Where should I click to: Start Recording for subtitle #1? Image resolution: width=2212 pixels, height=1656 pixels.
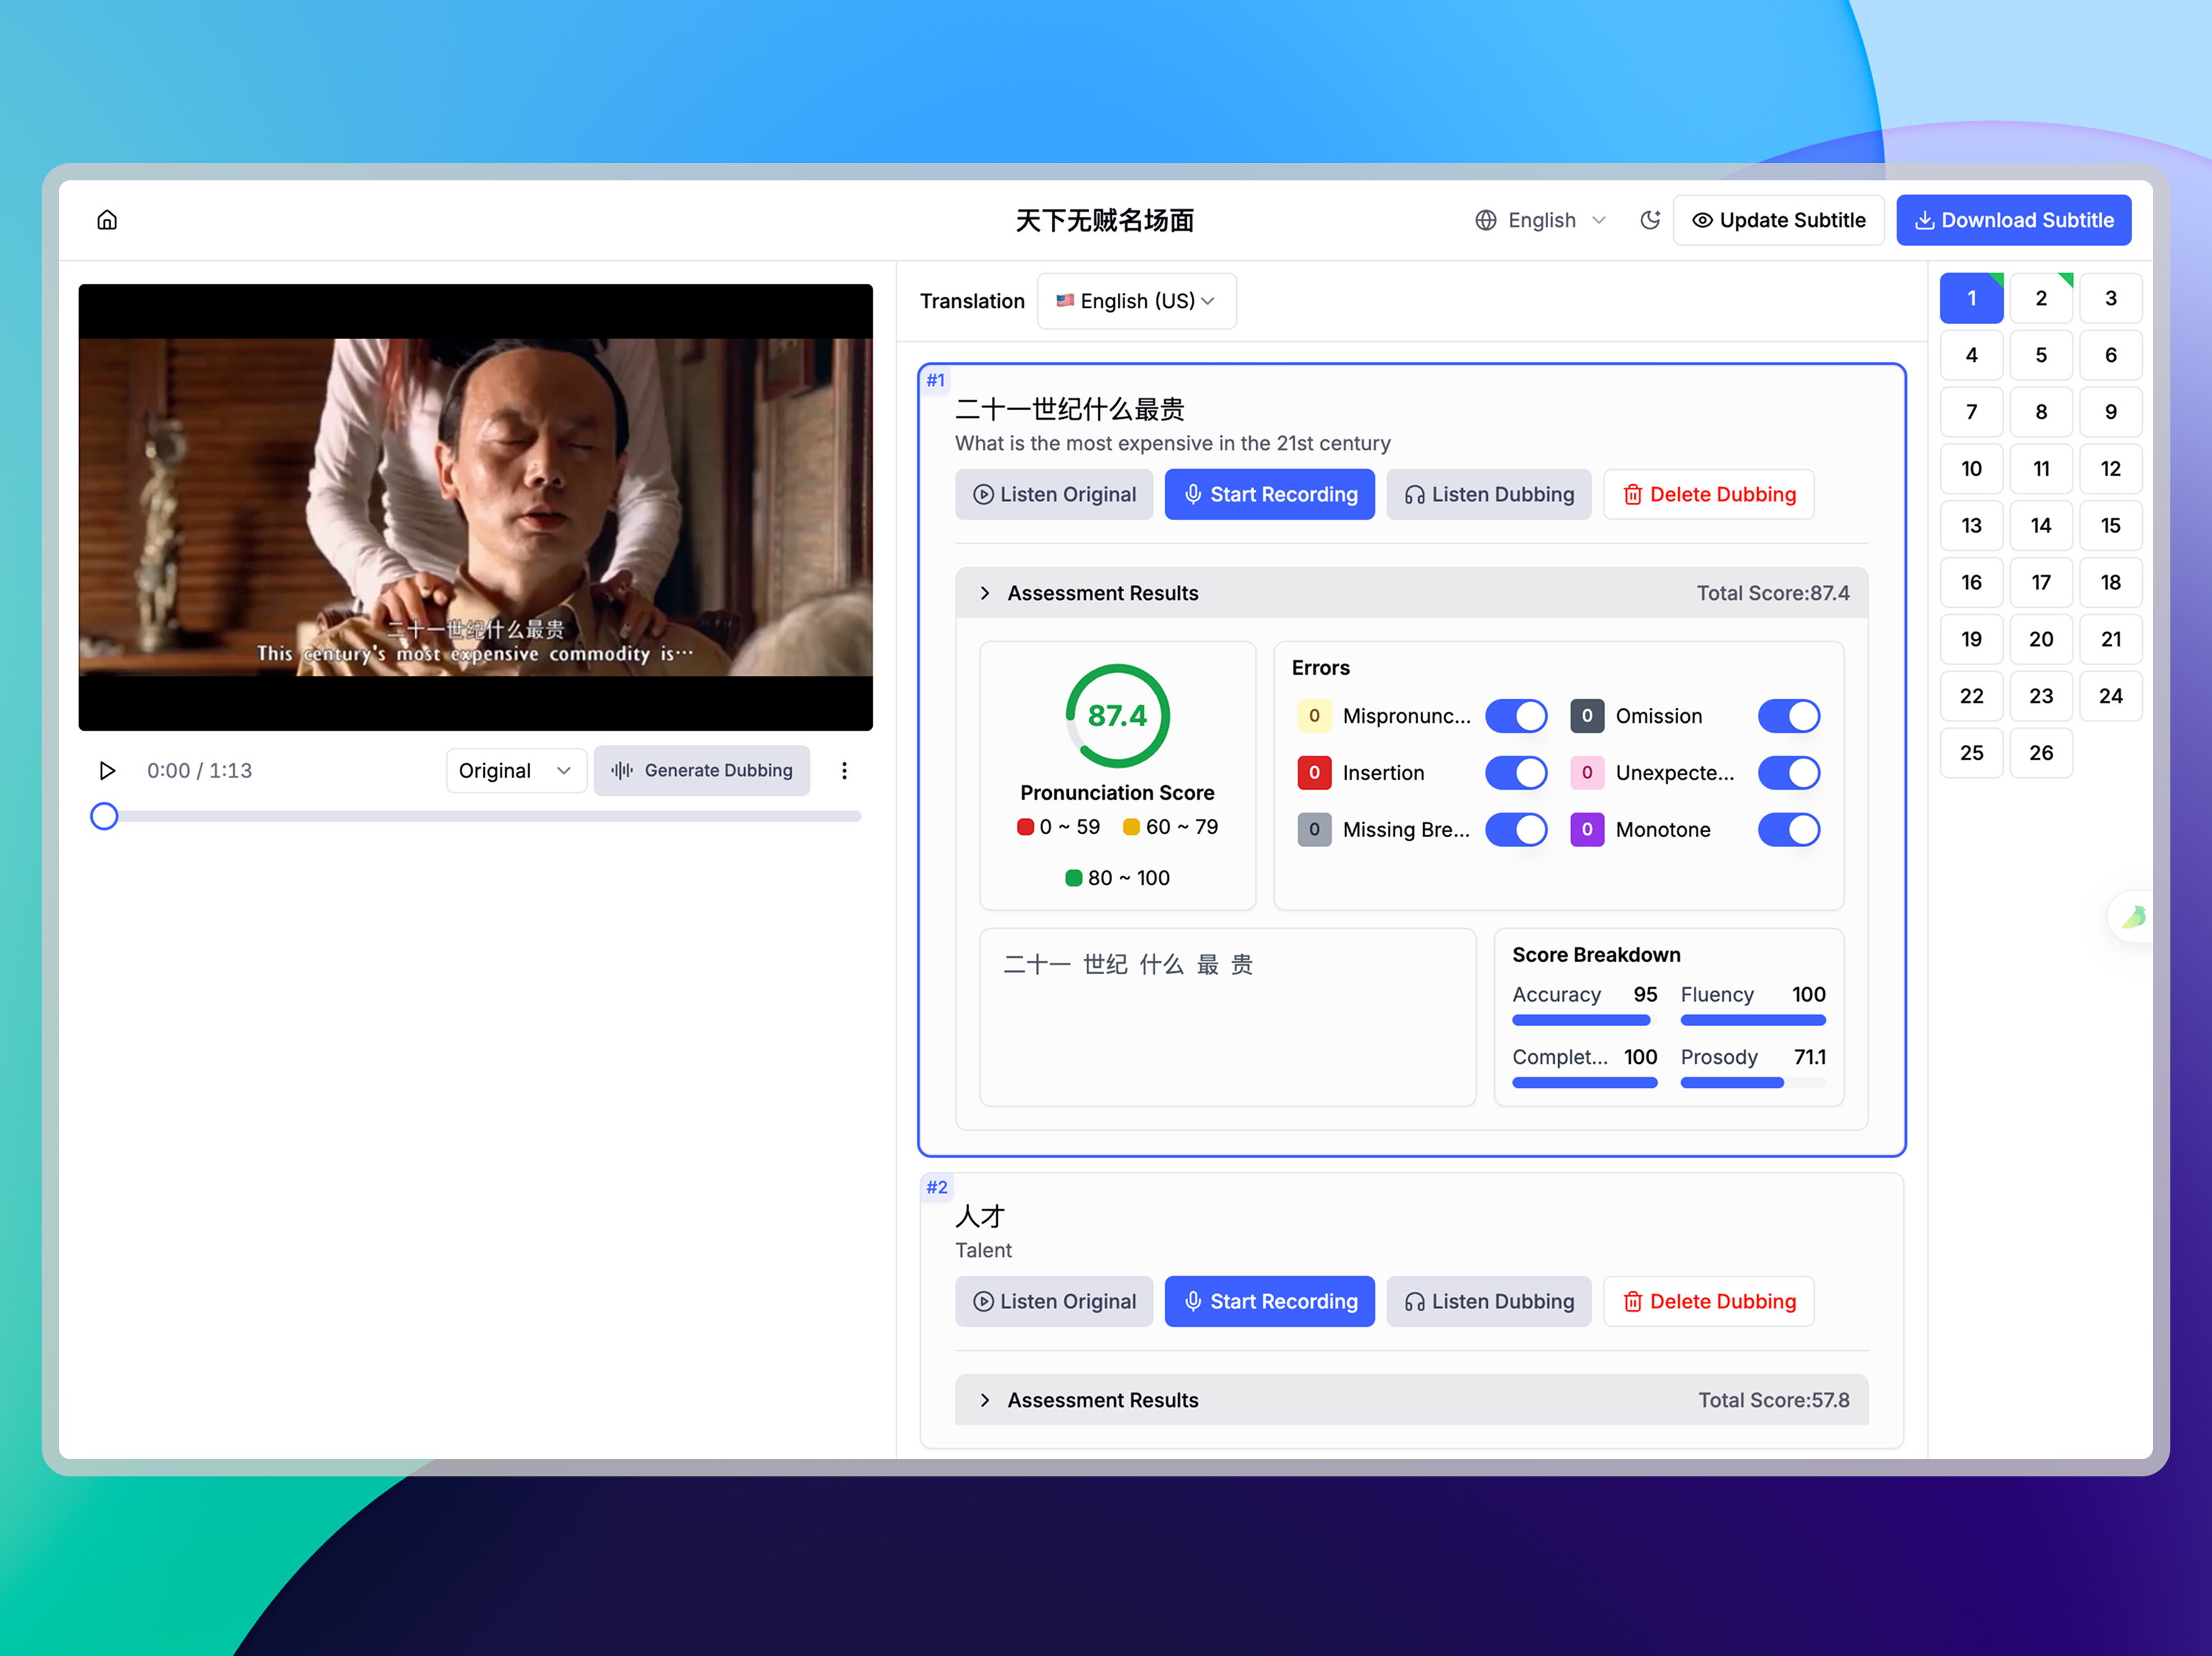click(1269, 495)
